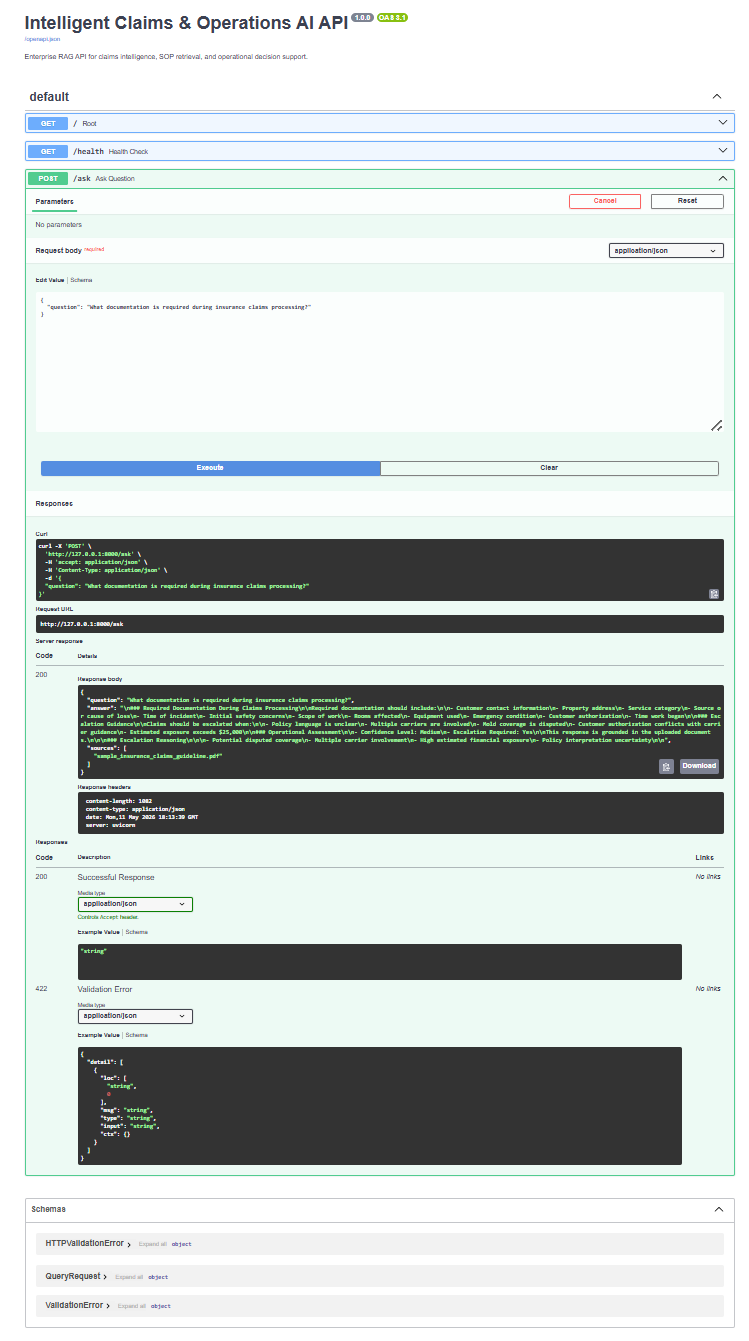749x1341 pixels.
Task: Collapse the POST /ask endpoint chevron
Action: pos(723,179)
